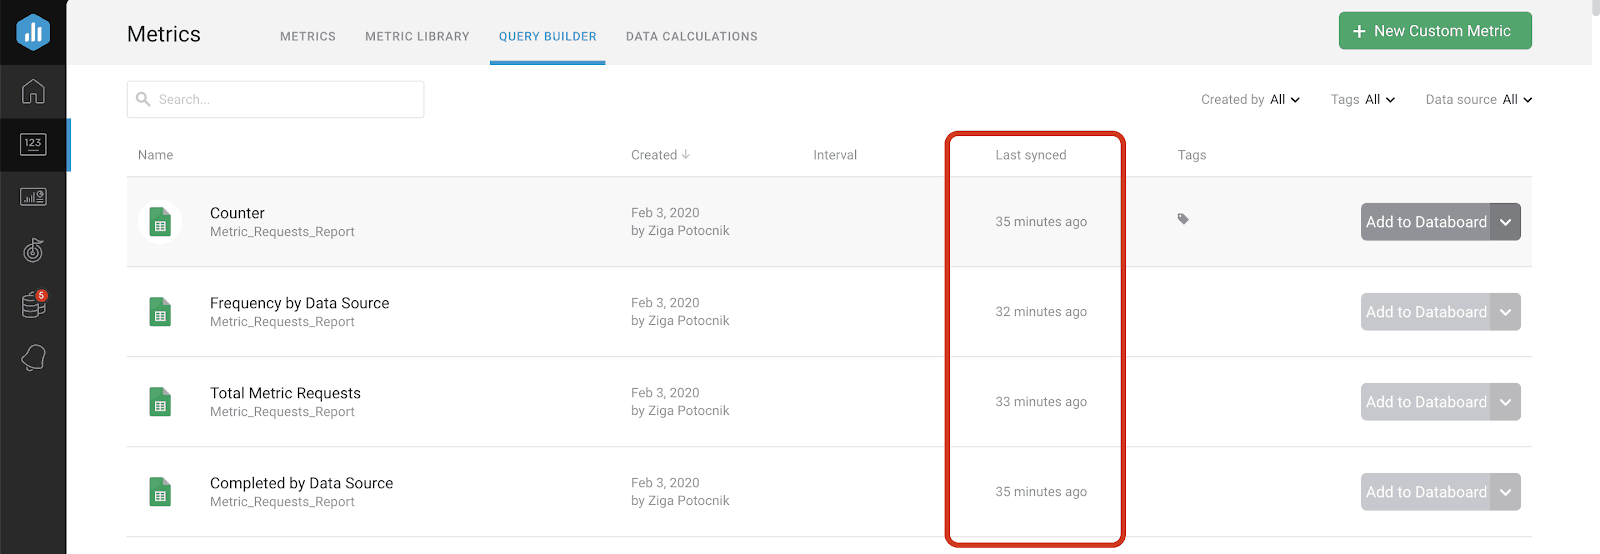This screenshot has width=1600, height=554.
Task: Switch to the Data Calculations tab
Action: 691,36
